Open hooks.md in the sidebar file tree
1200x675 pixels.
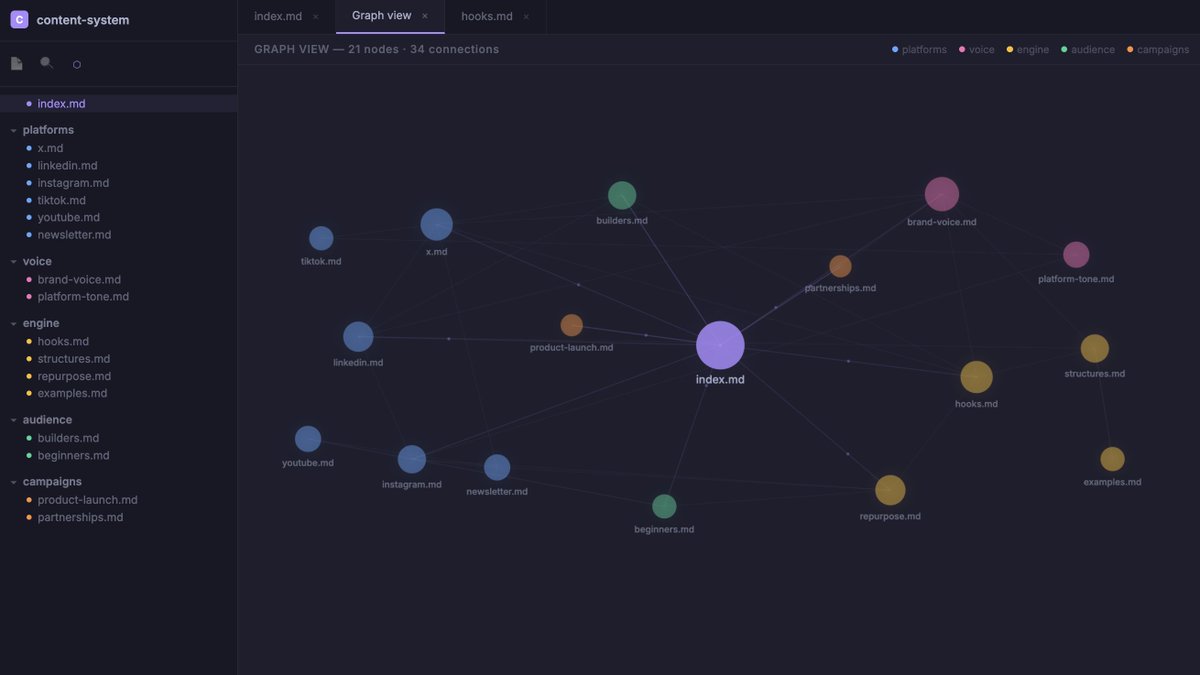coord(118,341)
